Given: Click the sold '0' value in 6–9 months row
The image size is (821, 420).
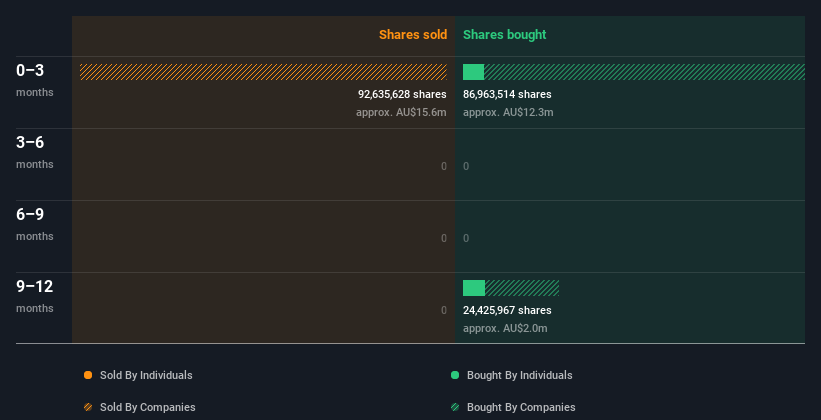Looking at the screenshot, I should tap(444, 238).
